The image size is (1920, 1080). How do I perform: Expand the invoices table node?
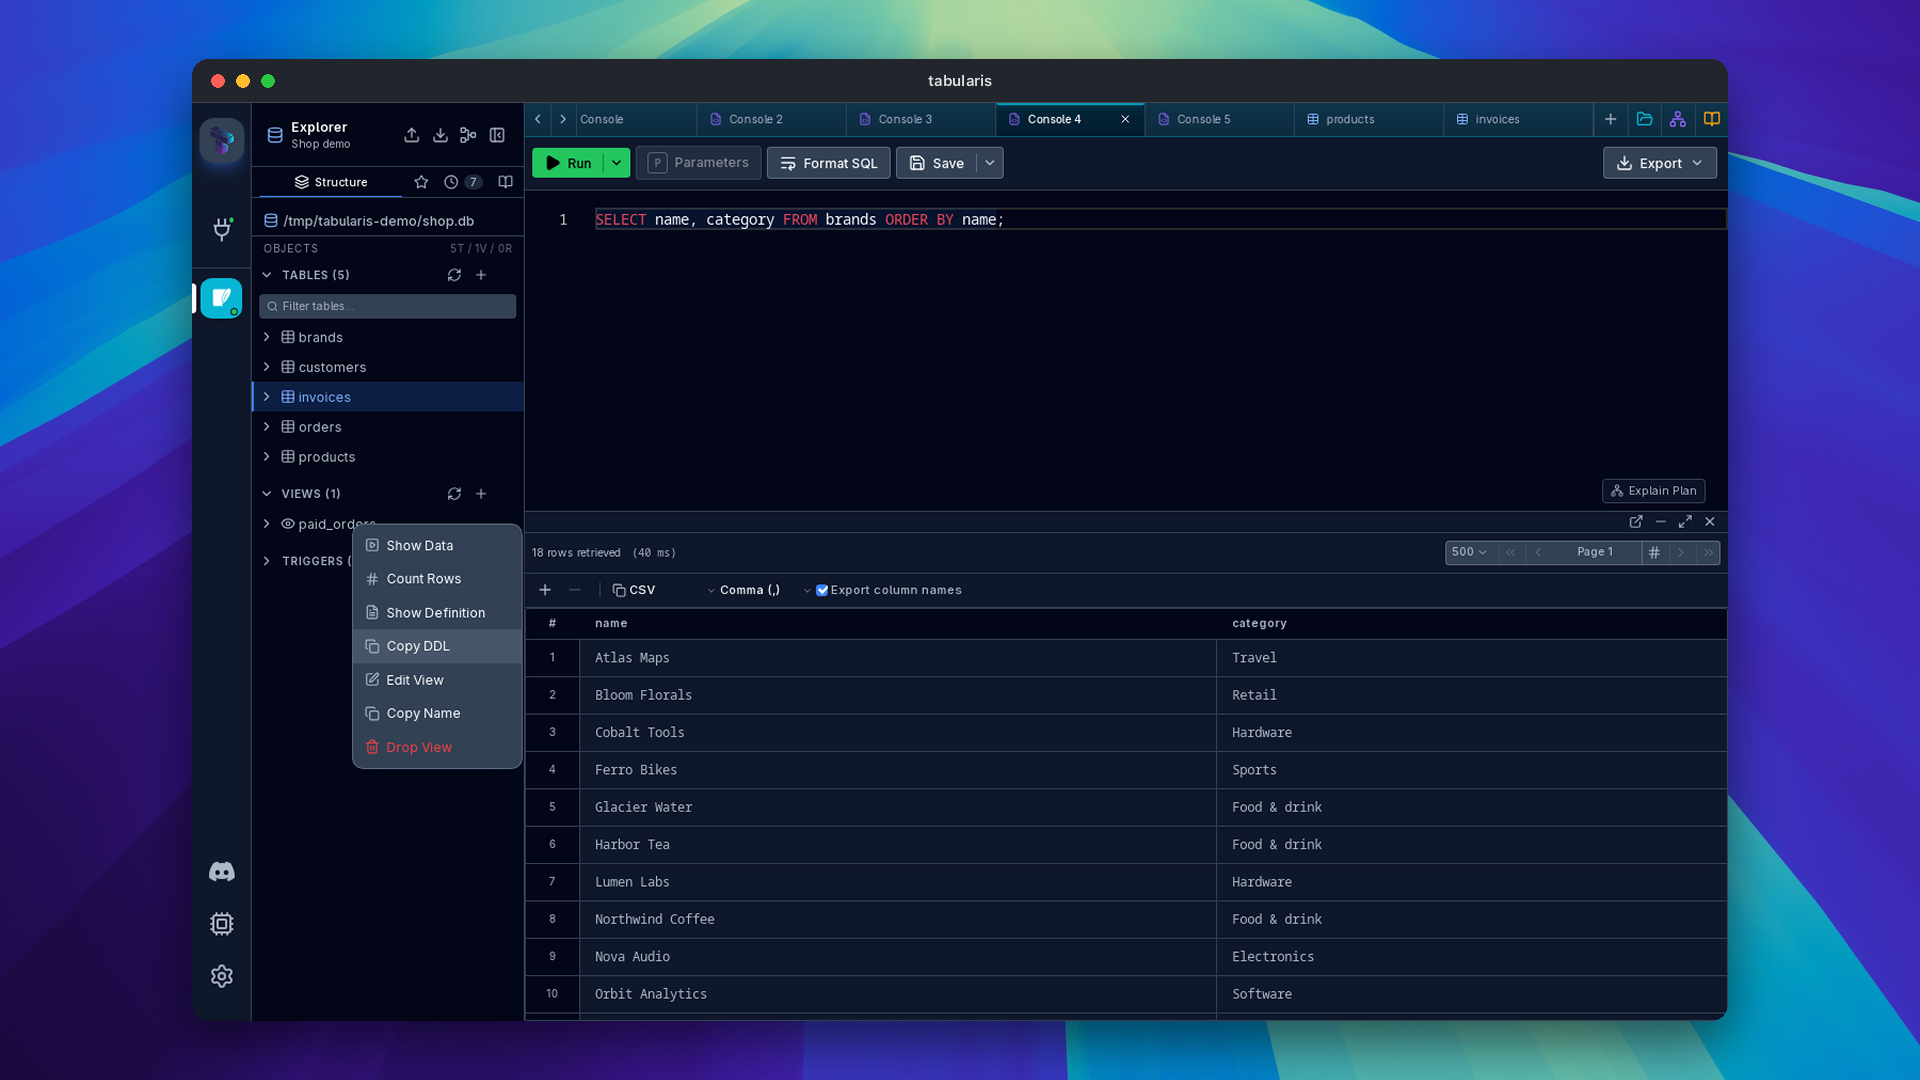(267, 397)
